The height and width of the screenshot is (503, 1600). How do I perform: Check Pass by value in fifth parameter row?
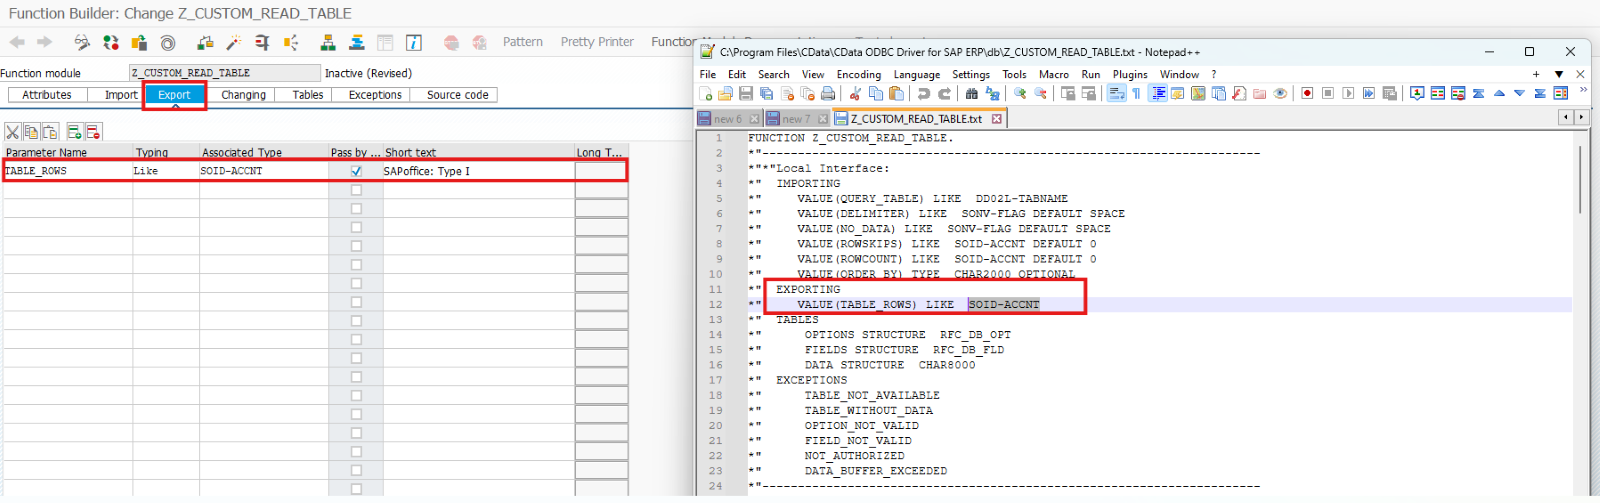pyautogui.click(x=356, y=246)
